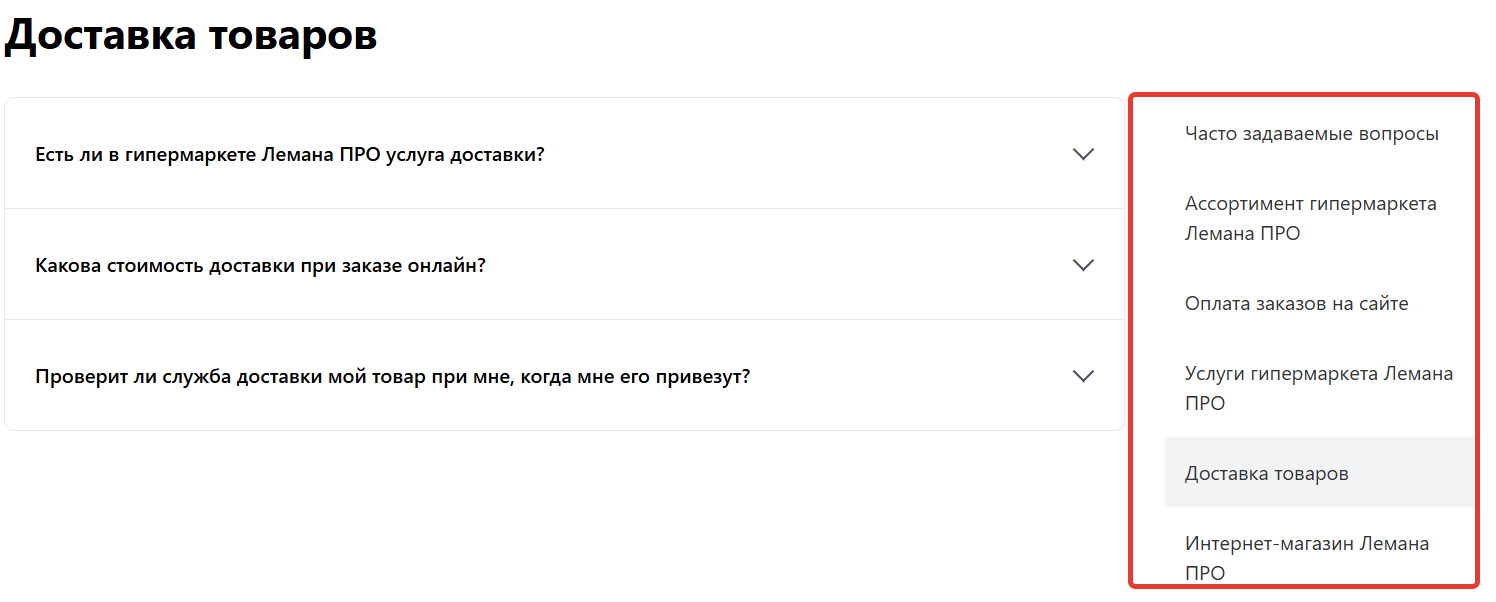Click the 'Доставка товаров' page heading
This screenshot has height=602, width=1496.
tap(191, 36)
